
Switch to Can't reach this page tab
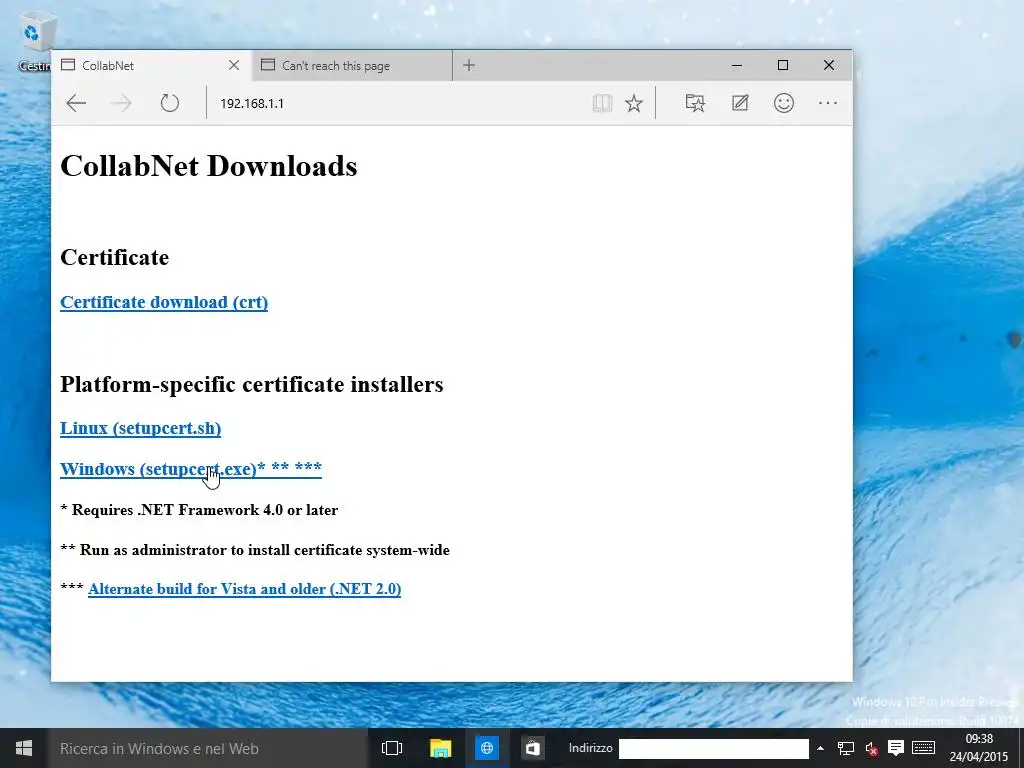point(353,65)
